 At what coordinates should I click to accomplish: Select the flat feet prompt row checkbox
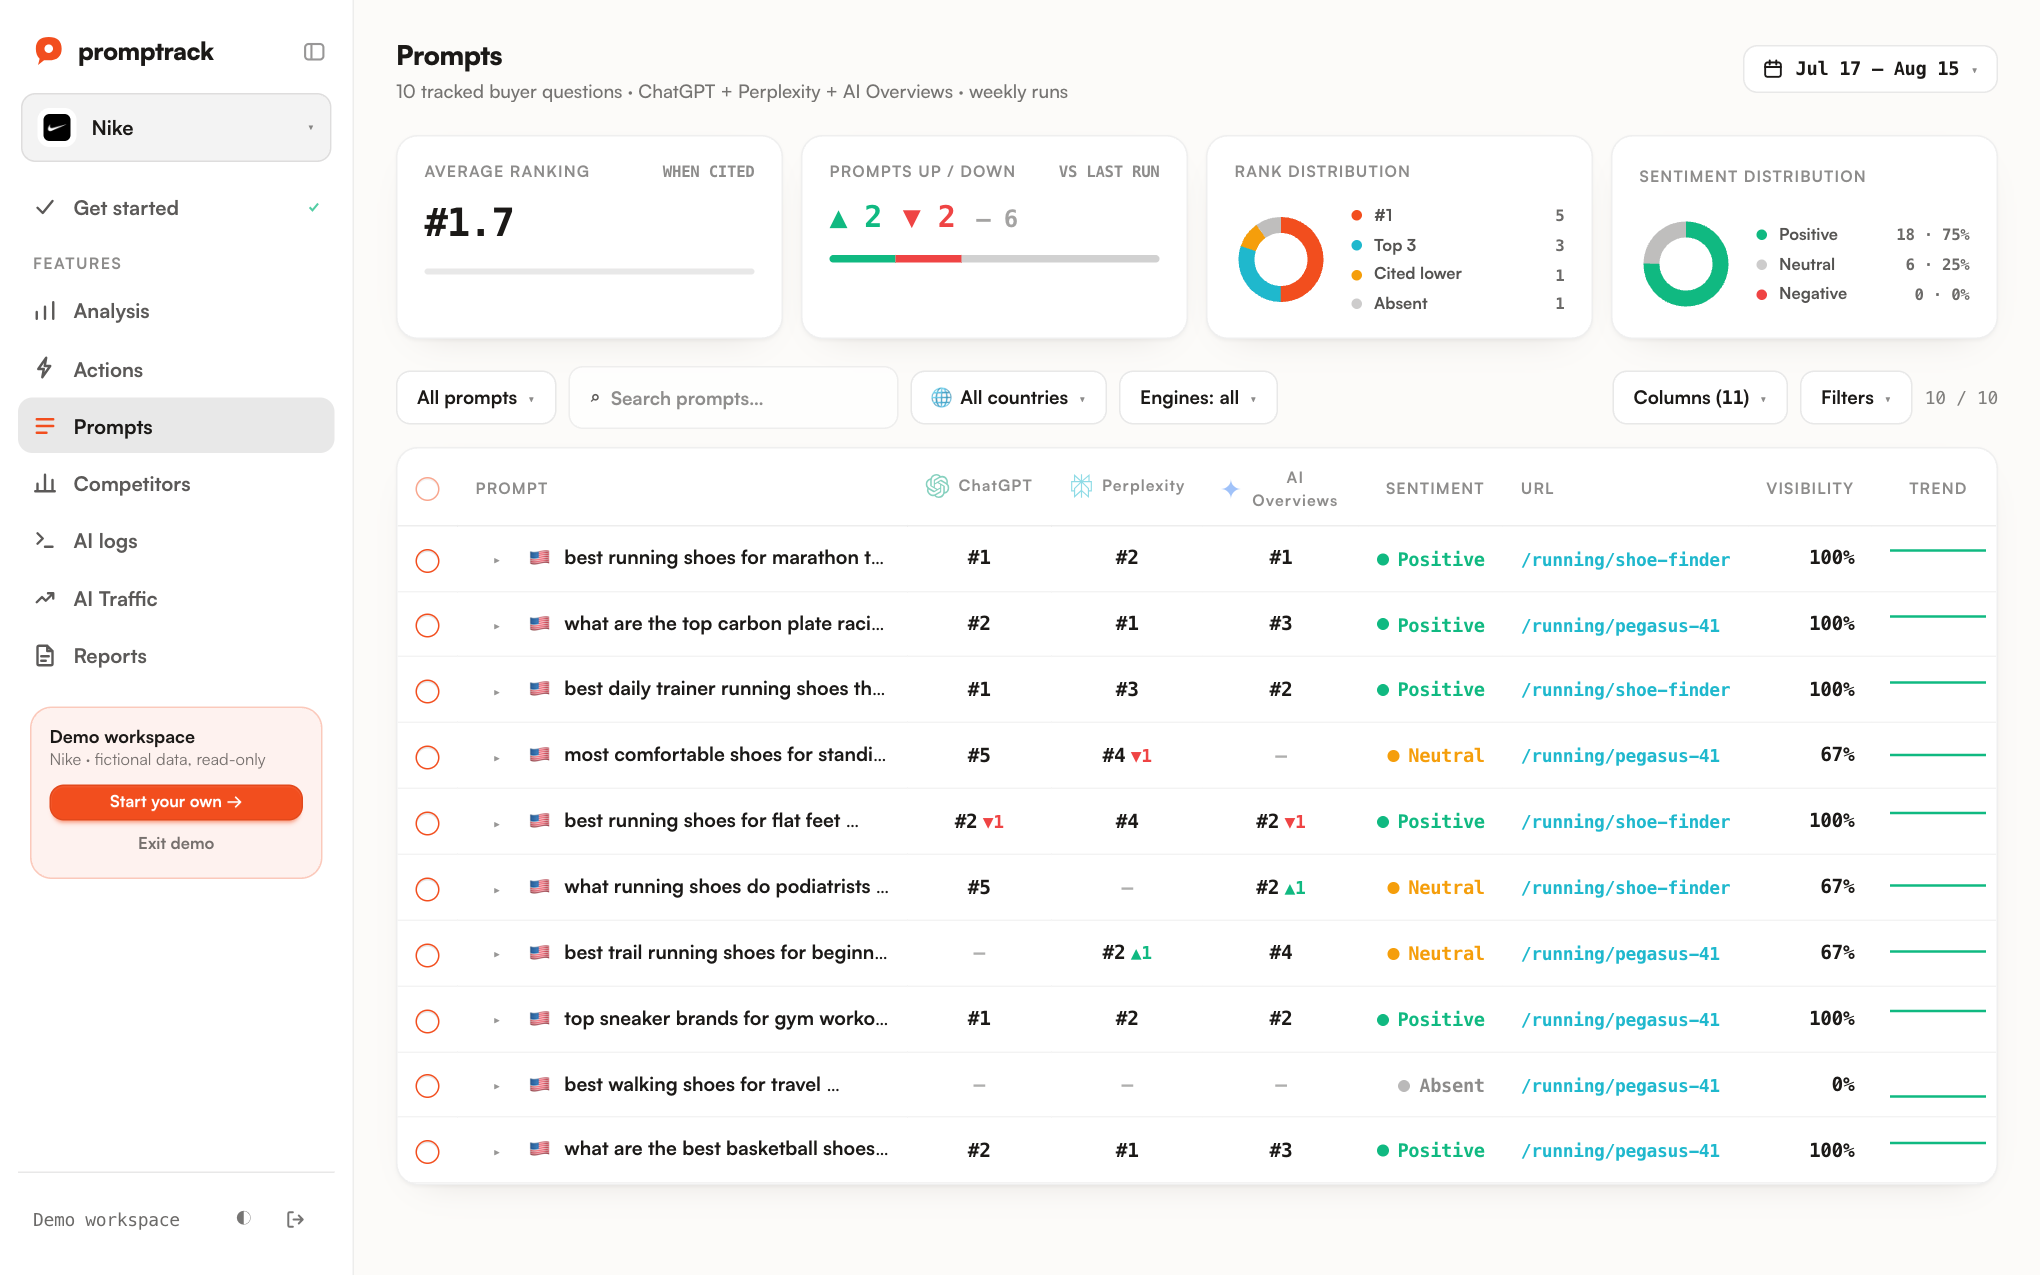(x=428, y=823)
